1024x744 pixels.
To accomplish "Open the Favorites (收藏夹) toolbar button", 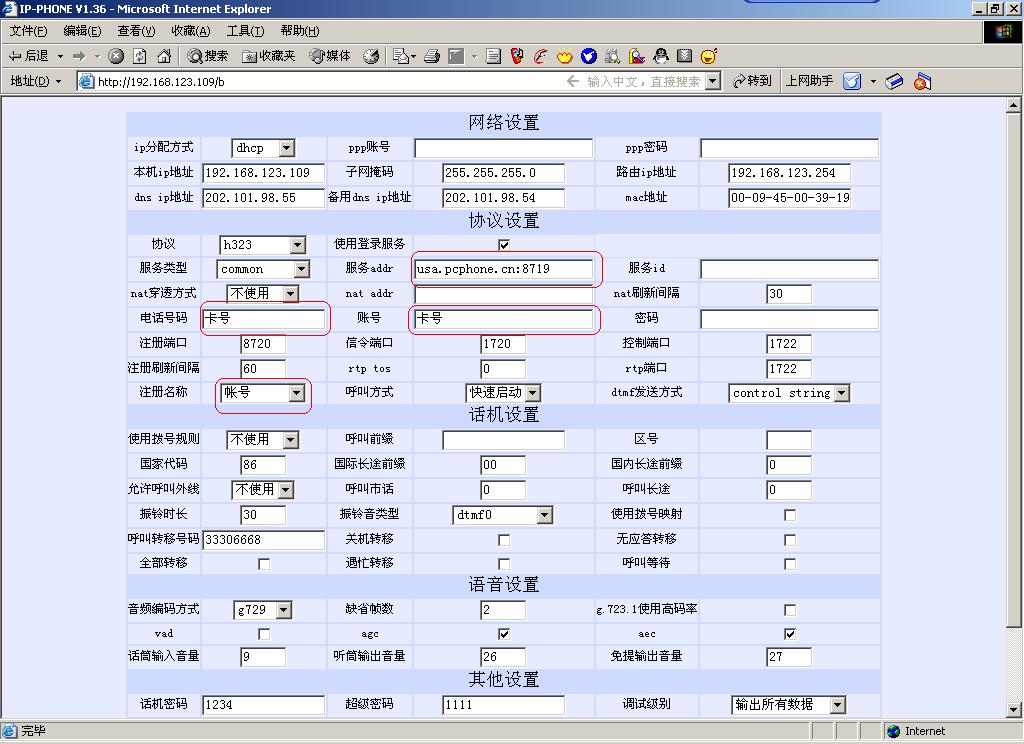I will pos(268,56).
